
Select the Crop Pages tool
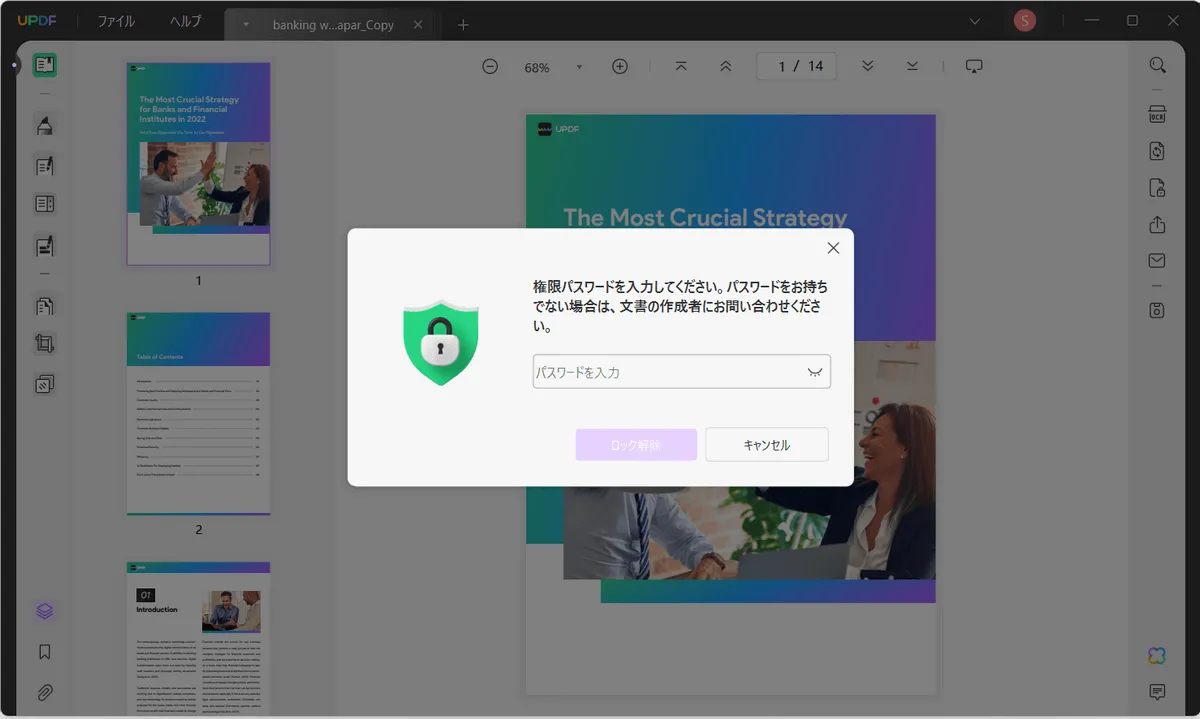coord(44,344)
